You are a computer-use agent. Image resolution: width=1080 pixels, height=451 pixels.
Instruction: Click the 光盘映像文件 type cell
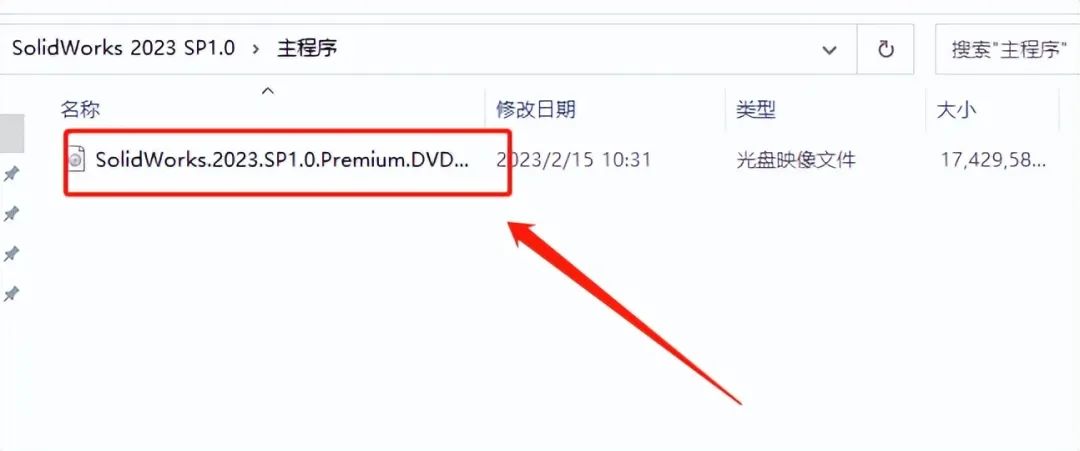point(795,160)
